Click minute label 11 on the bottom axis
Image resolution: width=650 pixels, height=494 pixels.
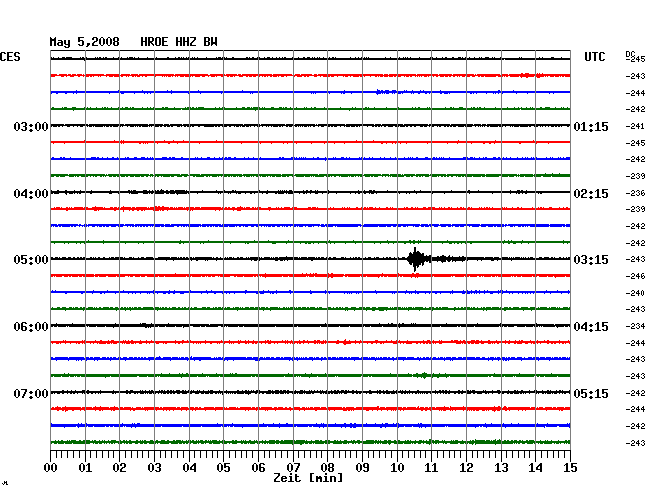pos(431,468)
